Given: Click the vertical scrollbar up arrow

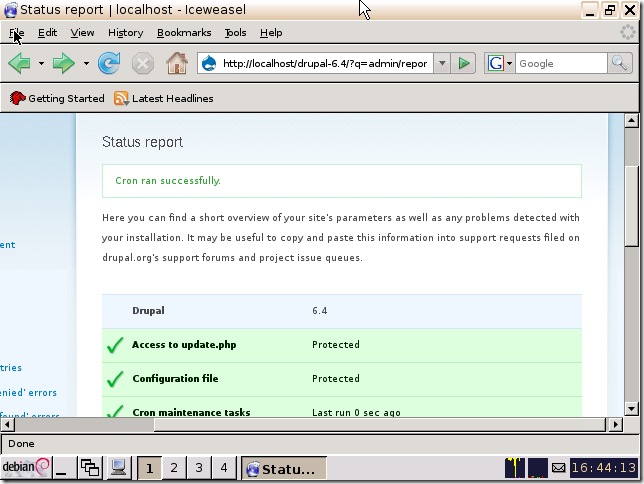Looking at the screenshot, I should (x=631, y=121).
